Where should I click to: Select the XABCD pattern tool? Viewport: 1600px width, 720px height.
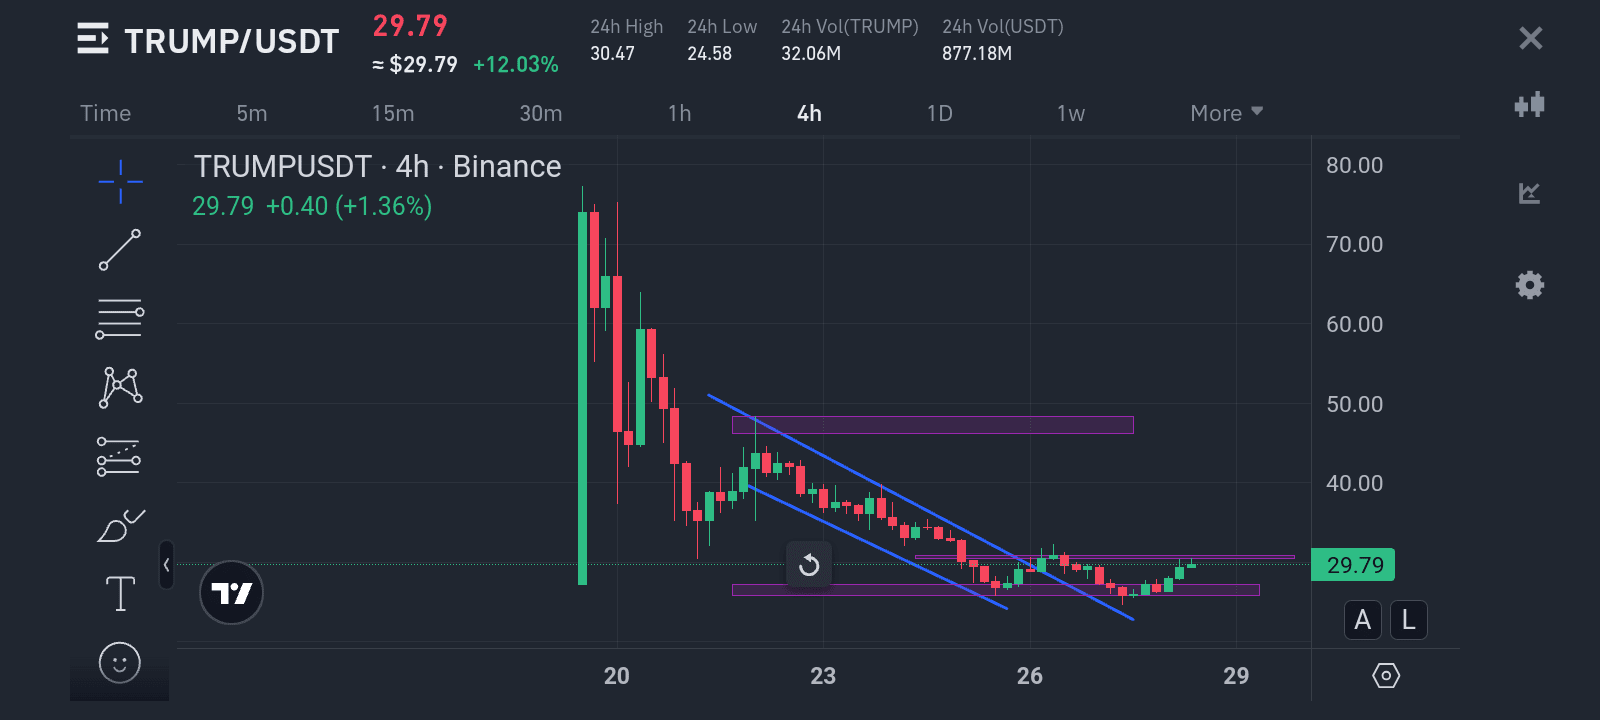(120, 387)
